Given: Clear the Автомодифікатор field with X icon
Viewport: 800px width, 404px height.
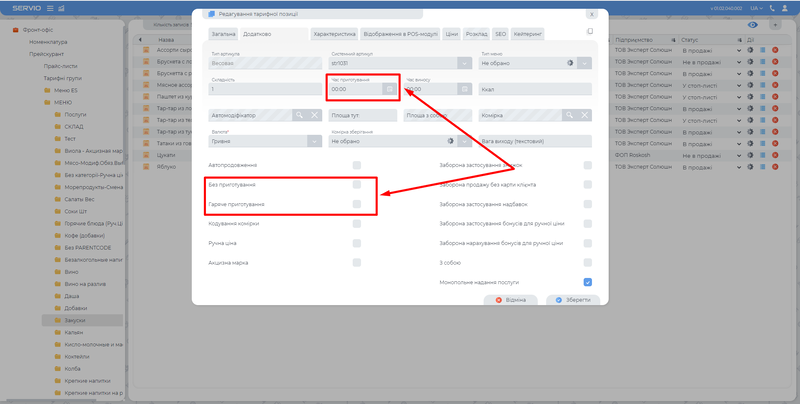Looking at the screenshot, I should click(314, 115).
